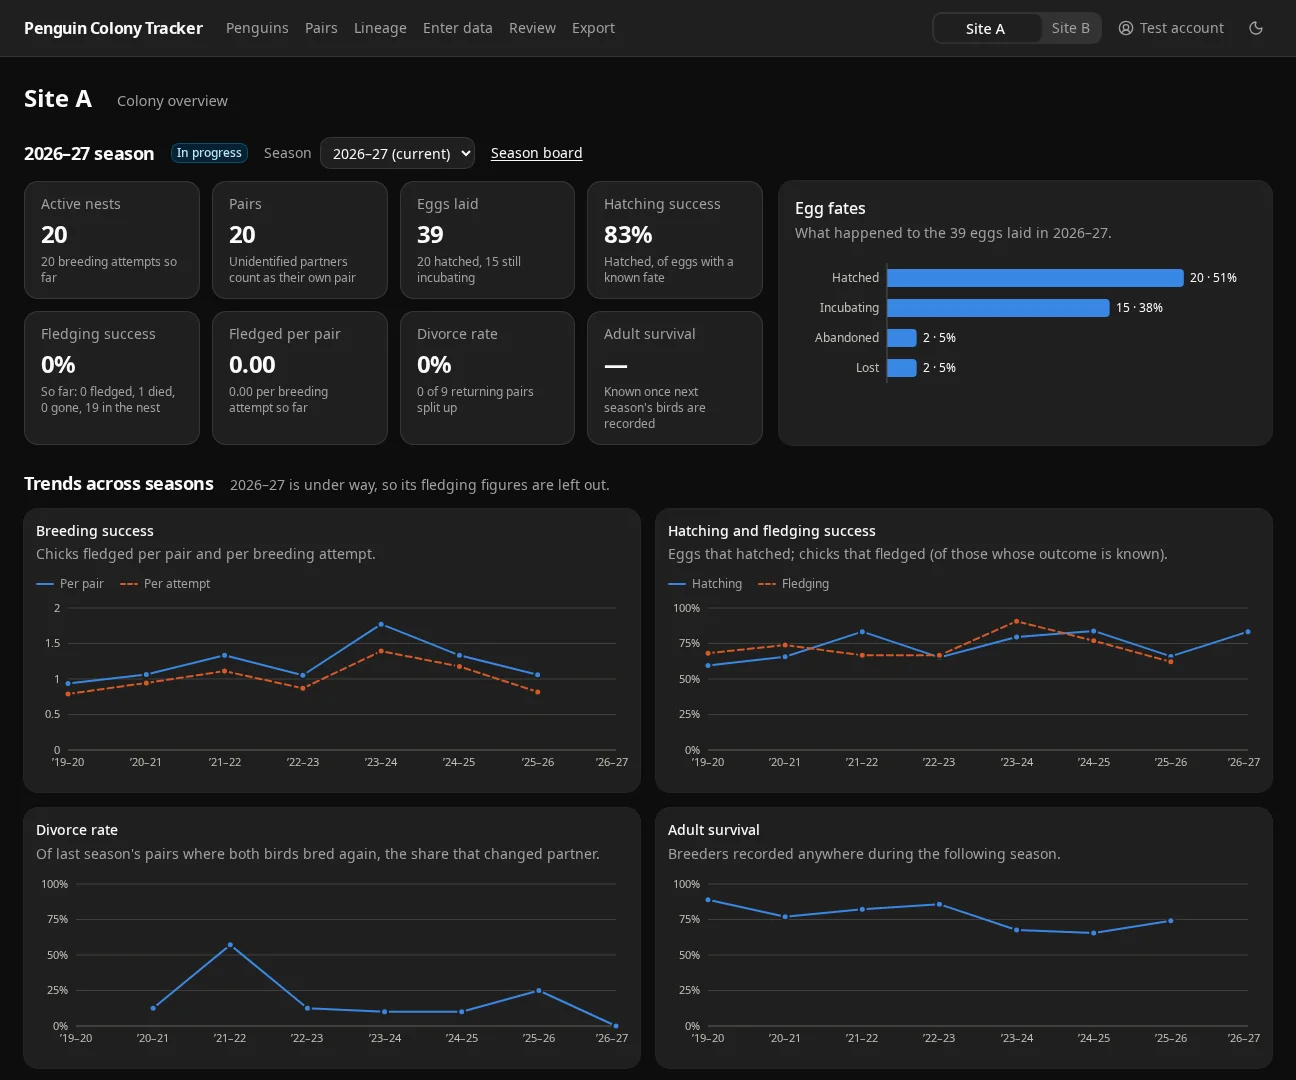Click the Abandoned bar in Egg fates
The height and width of the screenshot is (1080, 1296).
point(902,338)
